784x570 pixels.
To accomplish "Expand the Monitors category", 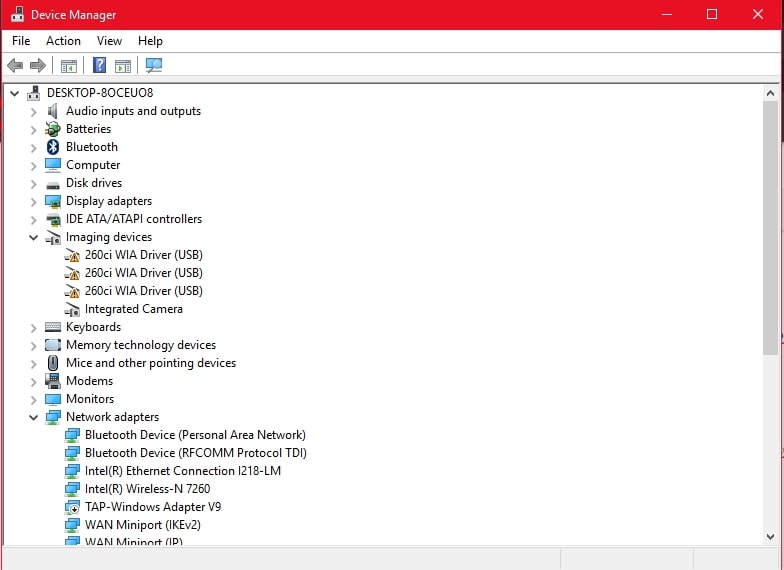I will (34, 400).
